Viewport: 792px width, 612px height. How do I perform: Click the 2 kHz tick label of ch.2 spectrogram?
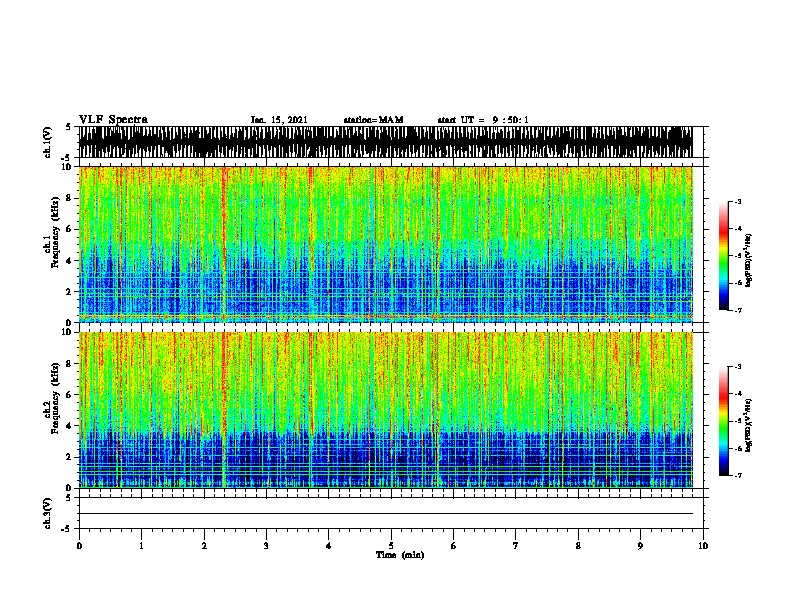click(70, 457)
